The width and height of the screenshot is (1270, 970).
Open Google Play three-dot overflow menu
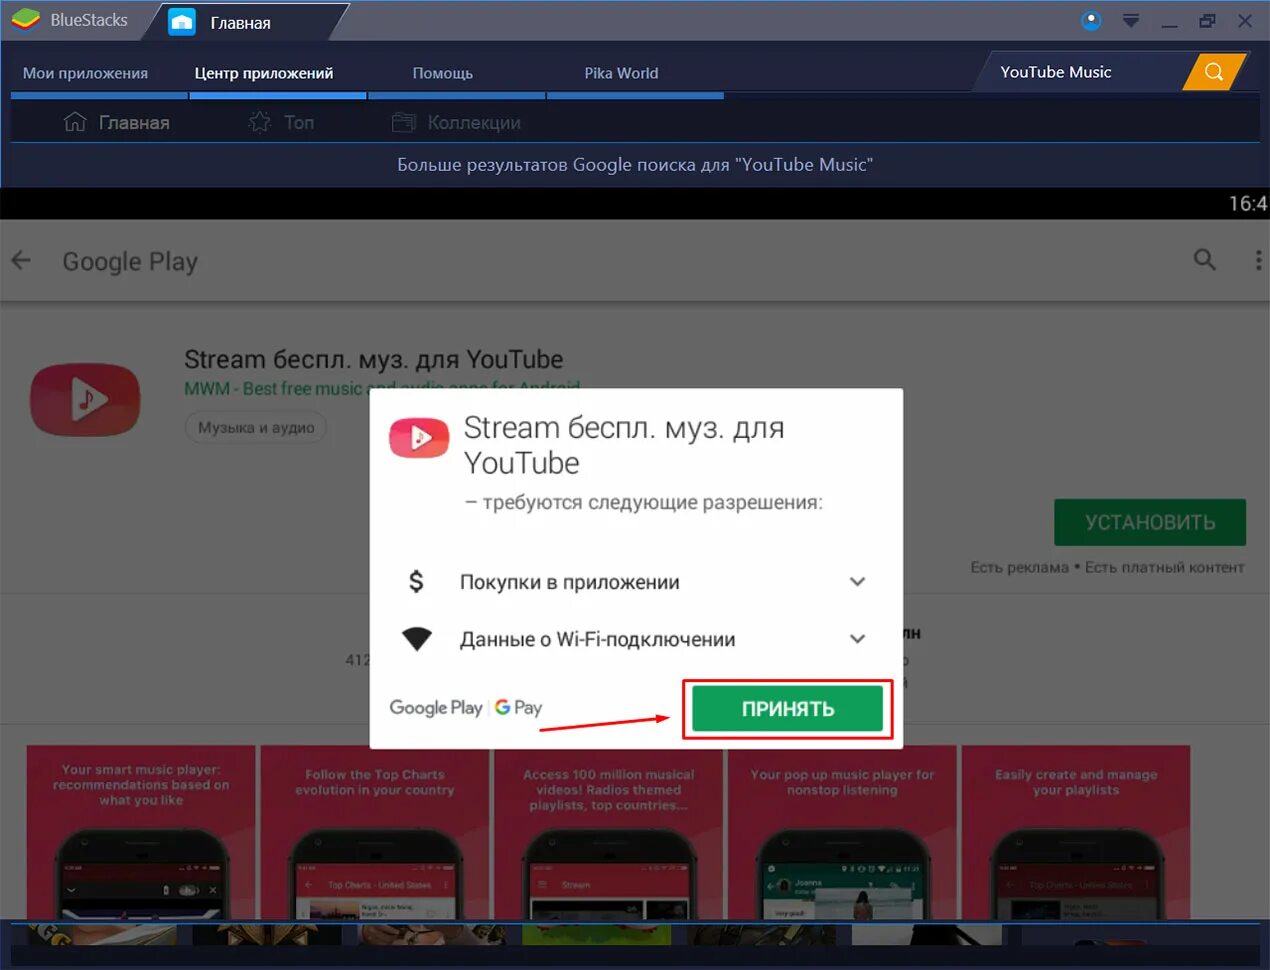pos(1258,260)
